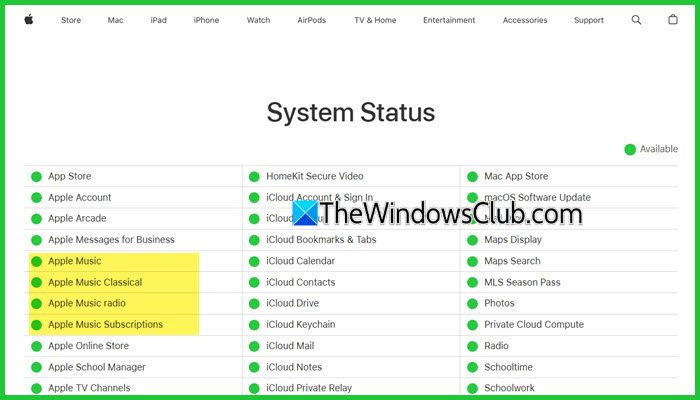Select the App Store text
Image resolution: width=700 pixels, height=400 pixels.
(x=70, y=176)
